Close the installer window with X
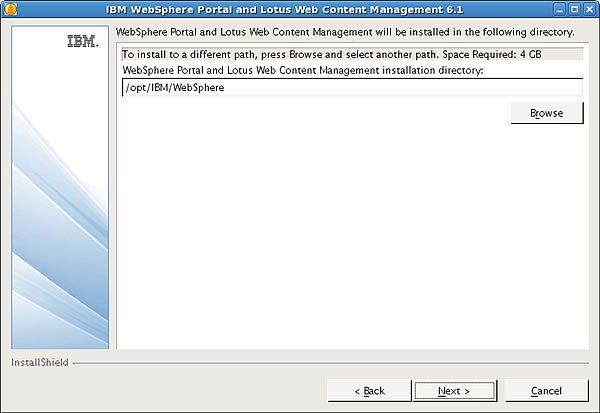 590,9
